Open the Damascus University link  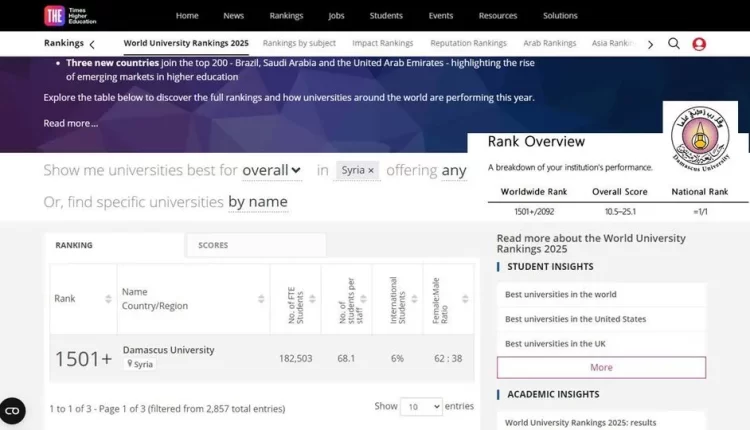coord(168,350)
